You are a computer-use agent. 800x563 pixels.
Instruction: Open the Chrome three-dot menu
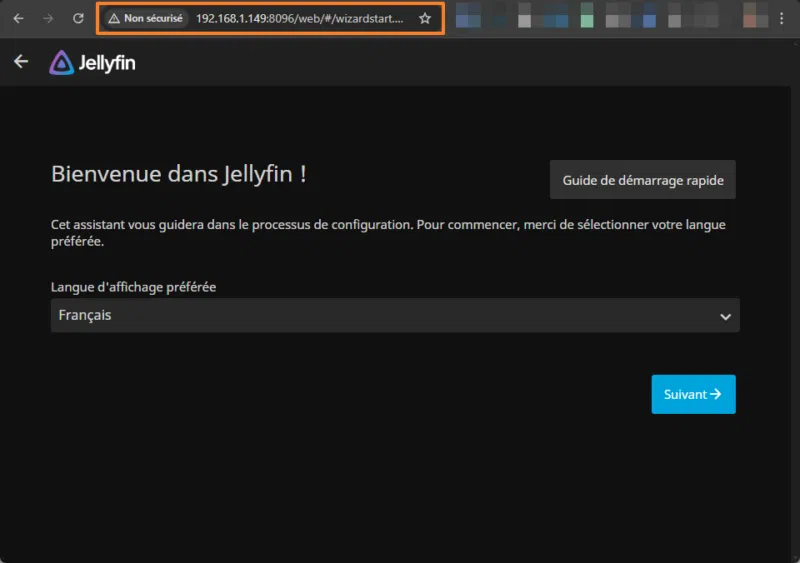tap(781, 18)
